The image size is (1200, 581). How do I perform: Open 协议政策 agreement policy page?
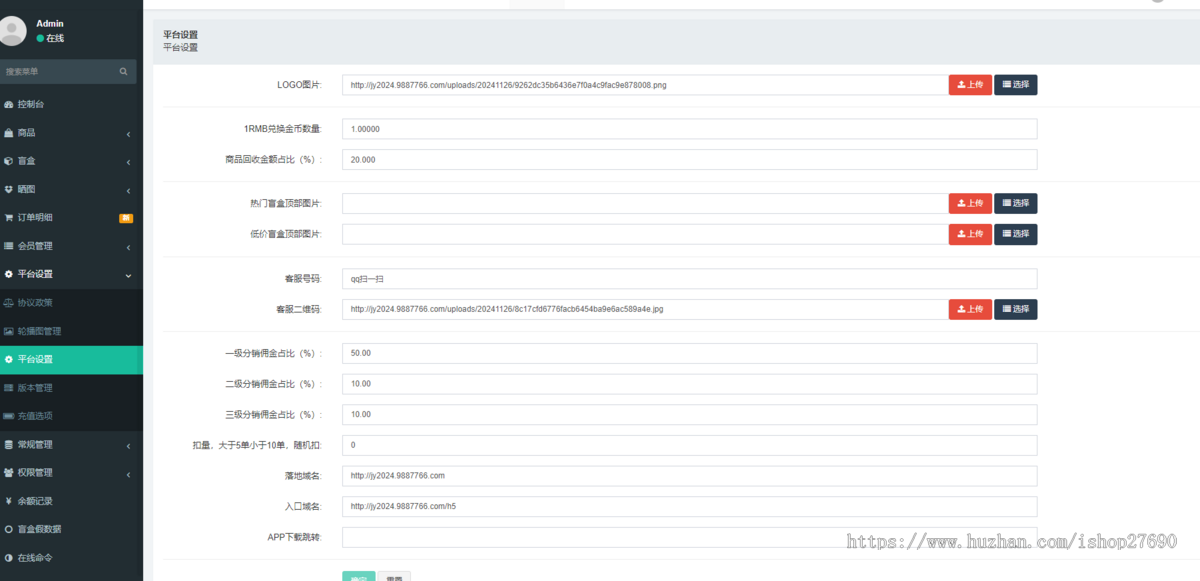tap(35, 302)
